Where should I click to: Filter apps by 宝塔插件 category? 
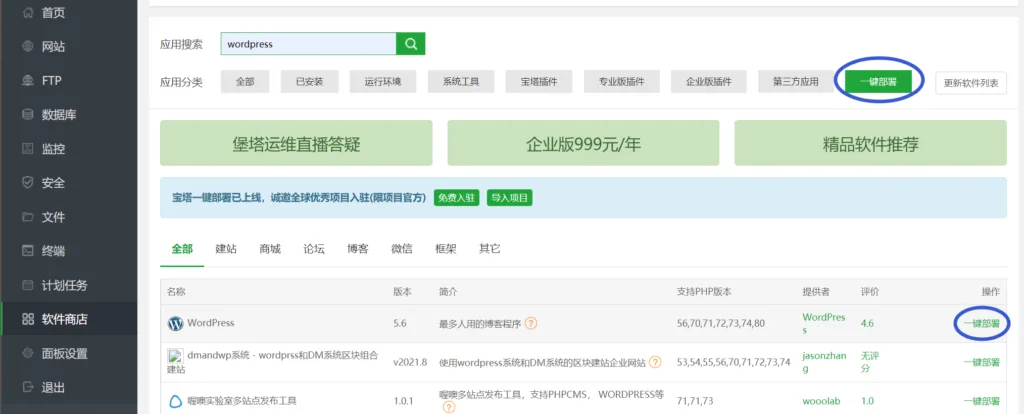pyautogui.click(x=539, y=82)
